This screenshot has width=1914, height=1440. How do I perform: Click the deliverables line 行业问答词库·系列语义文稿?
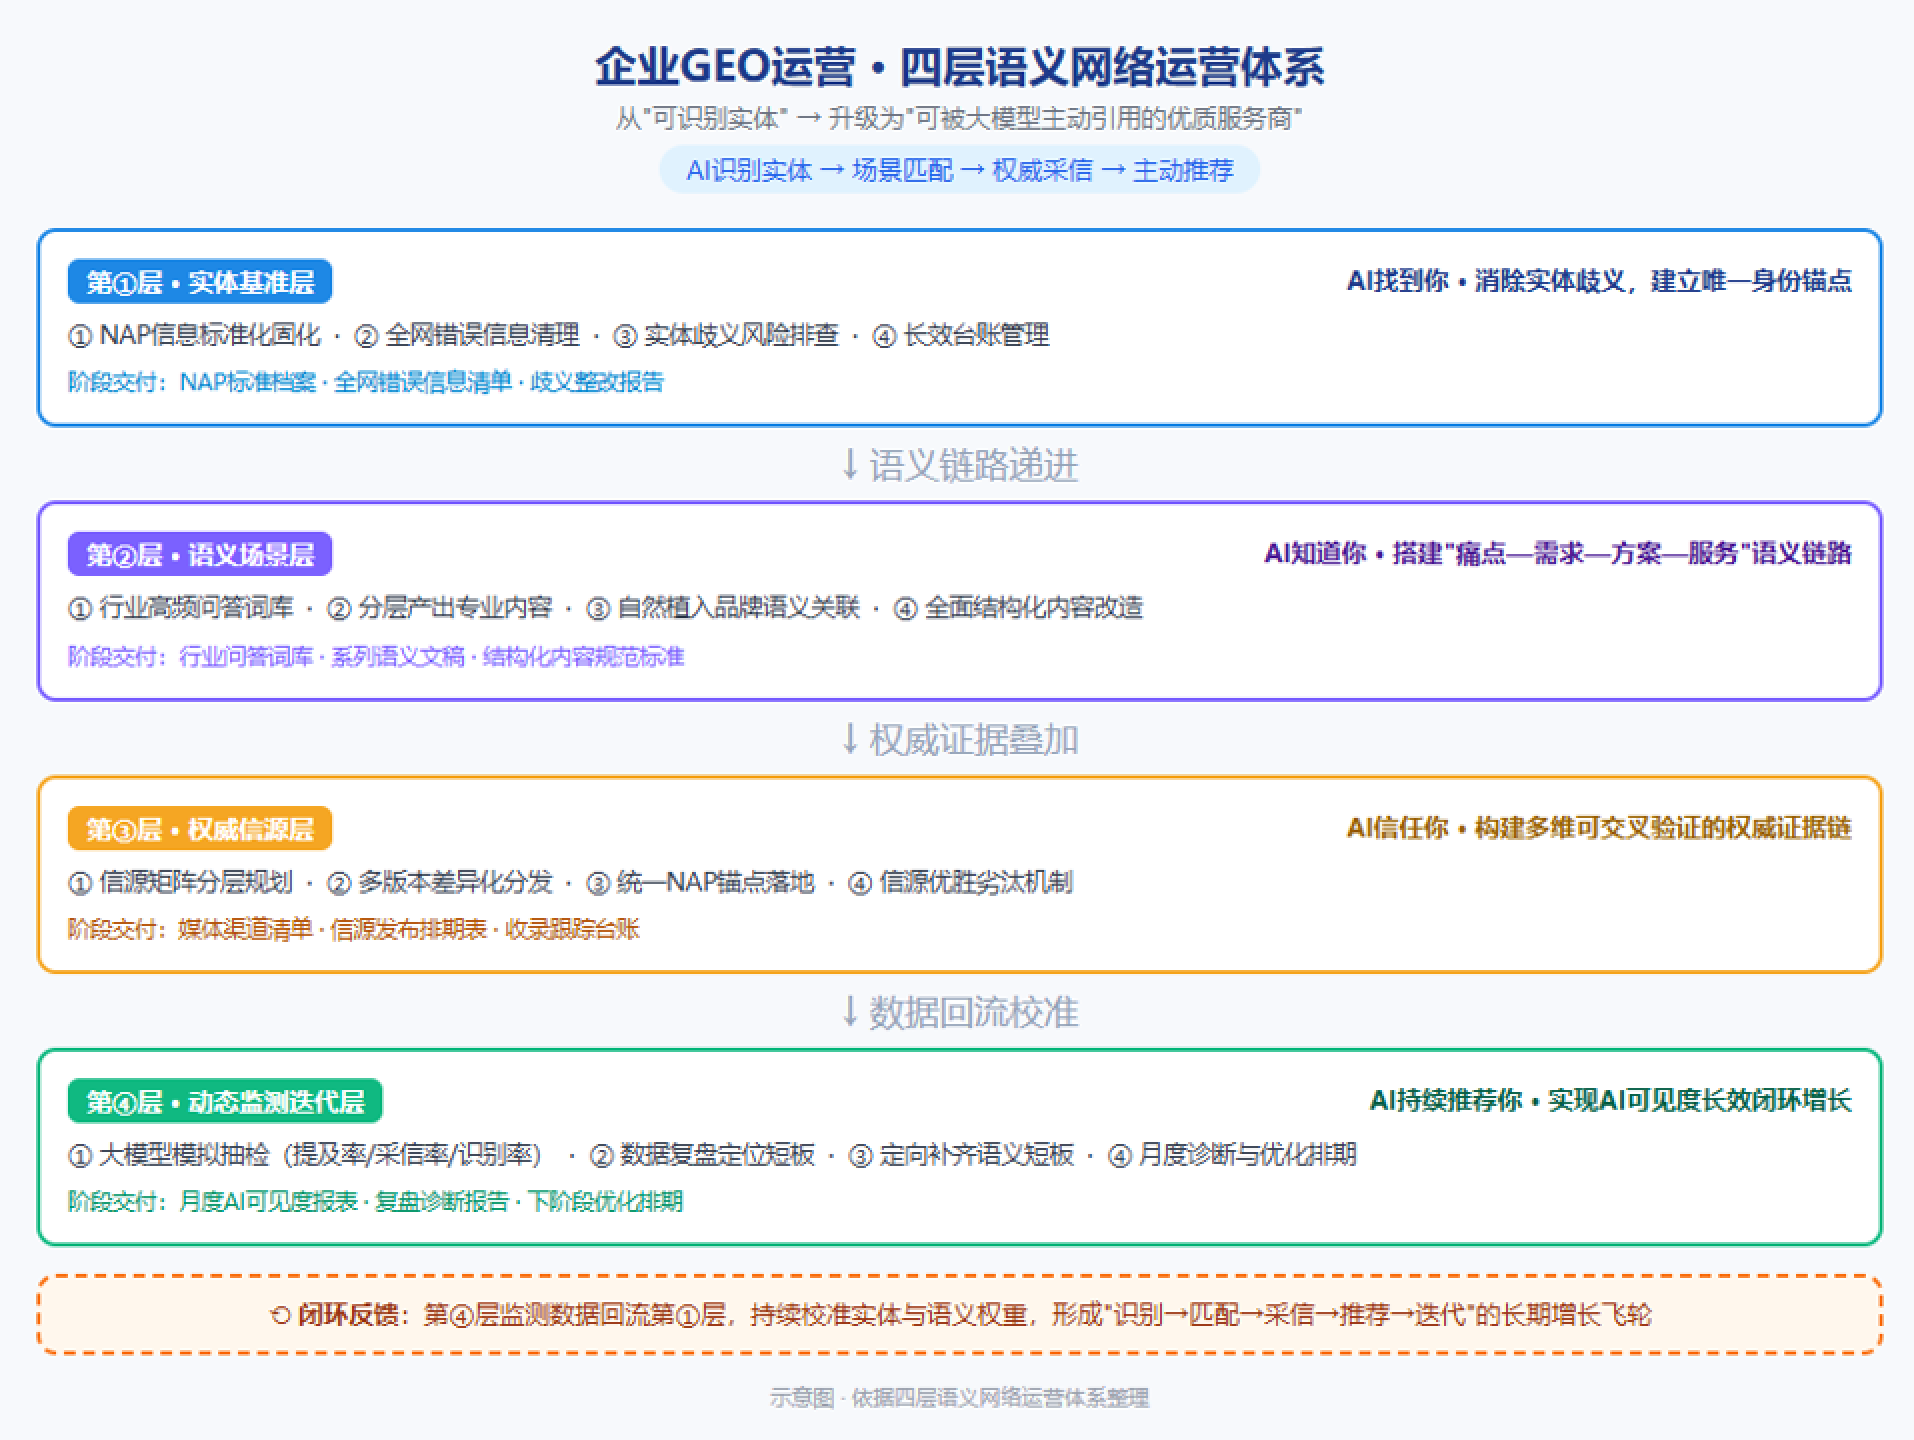376,656
